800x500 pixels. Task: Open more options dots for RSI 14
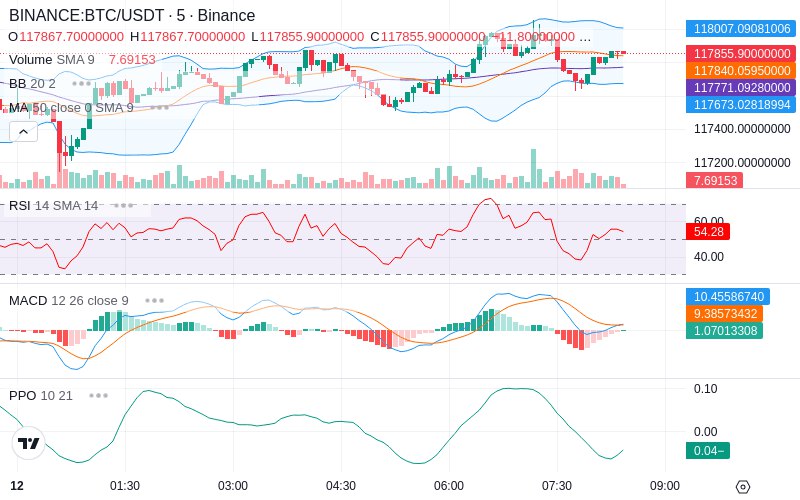[x=123, y=206]
